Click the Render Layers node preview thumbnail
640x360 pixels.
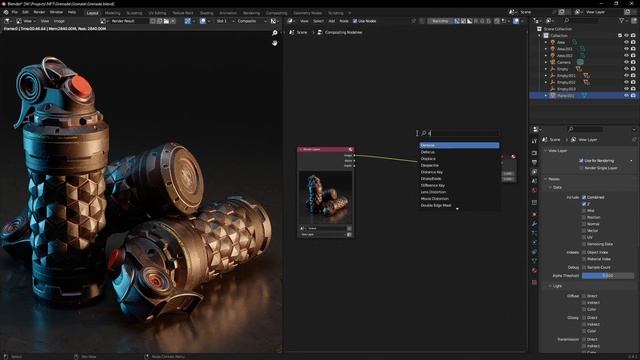tap(325, 197)
